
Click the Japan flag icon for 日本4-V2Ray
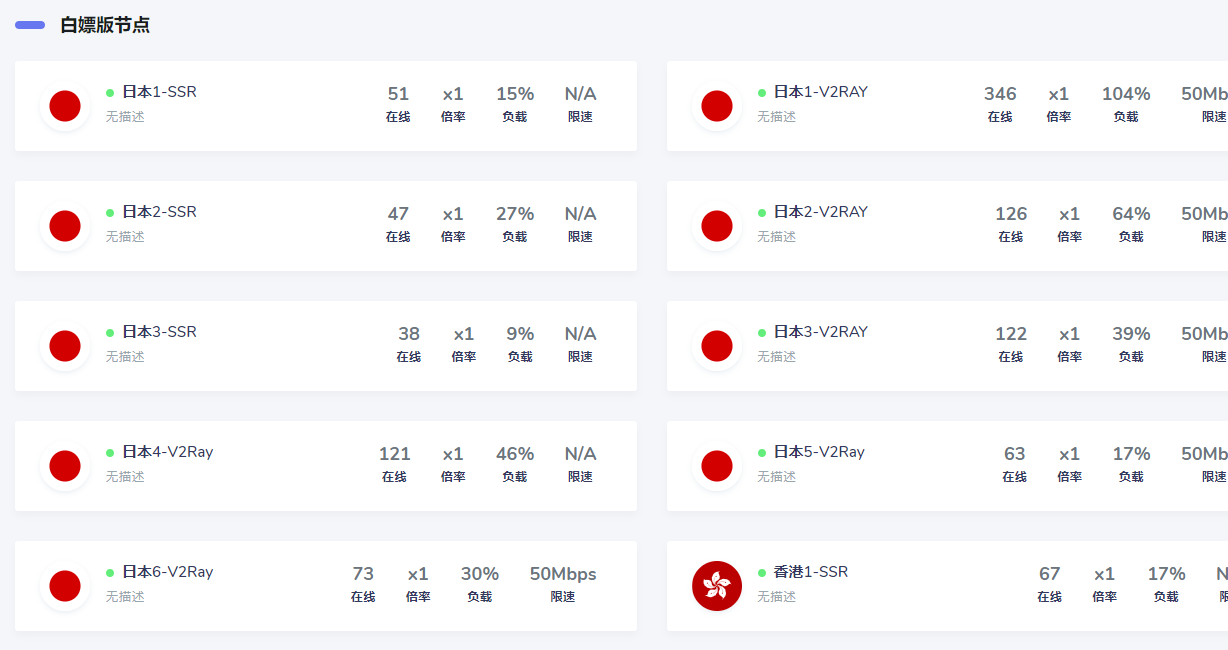tap(65, 466)
